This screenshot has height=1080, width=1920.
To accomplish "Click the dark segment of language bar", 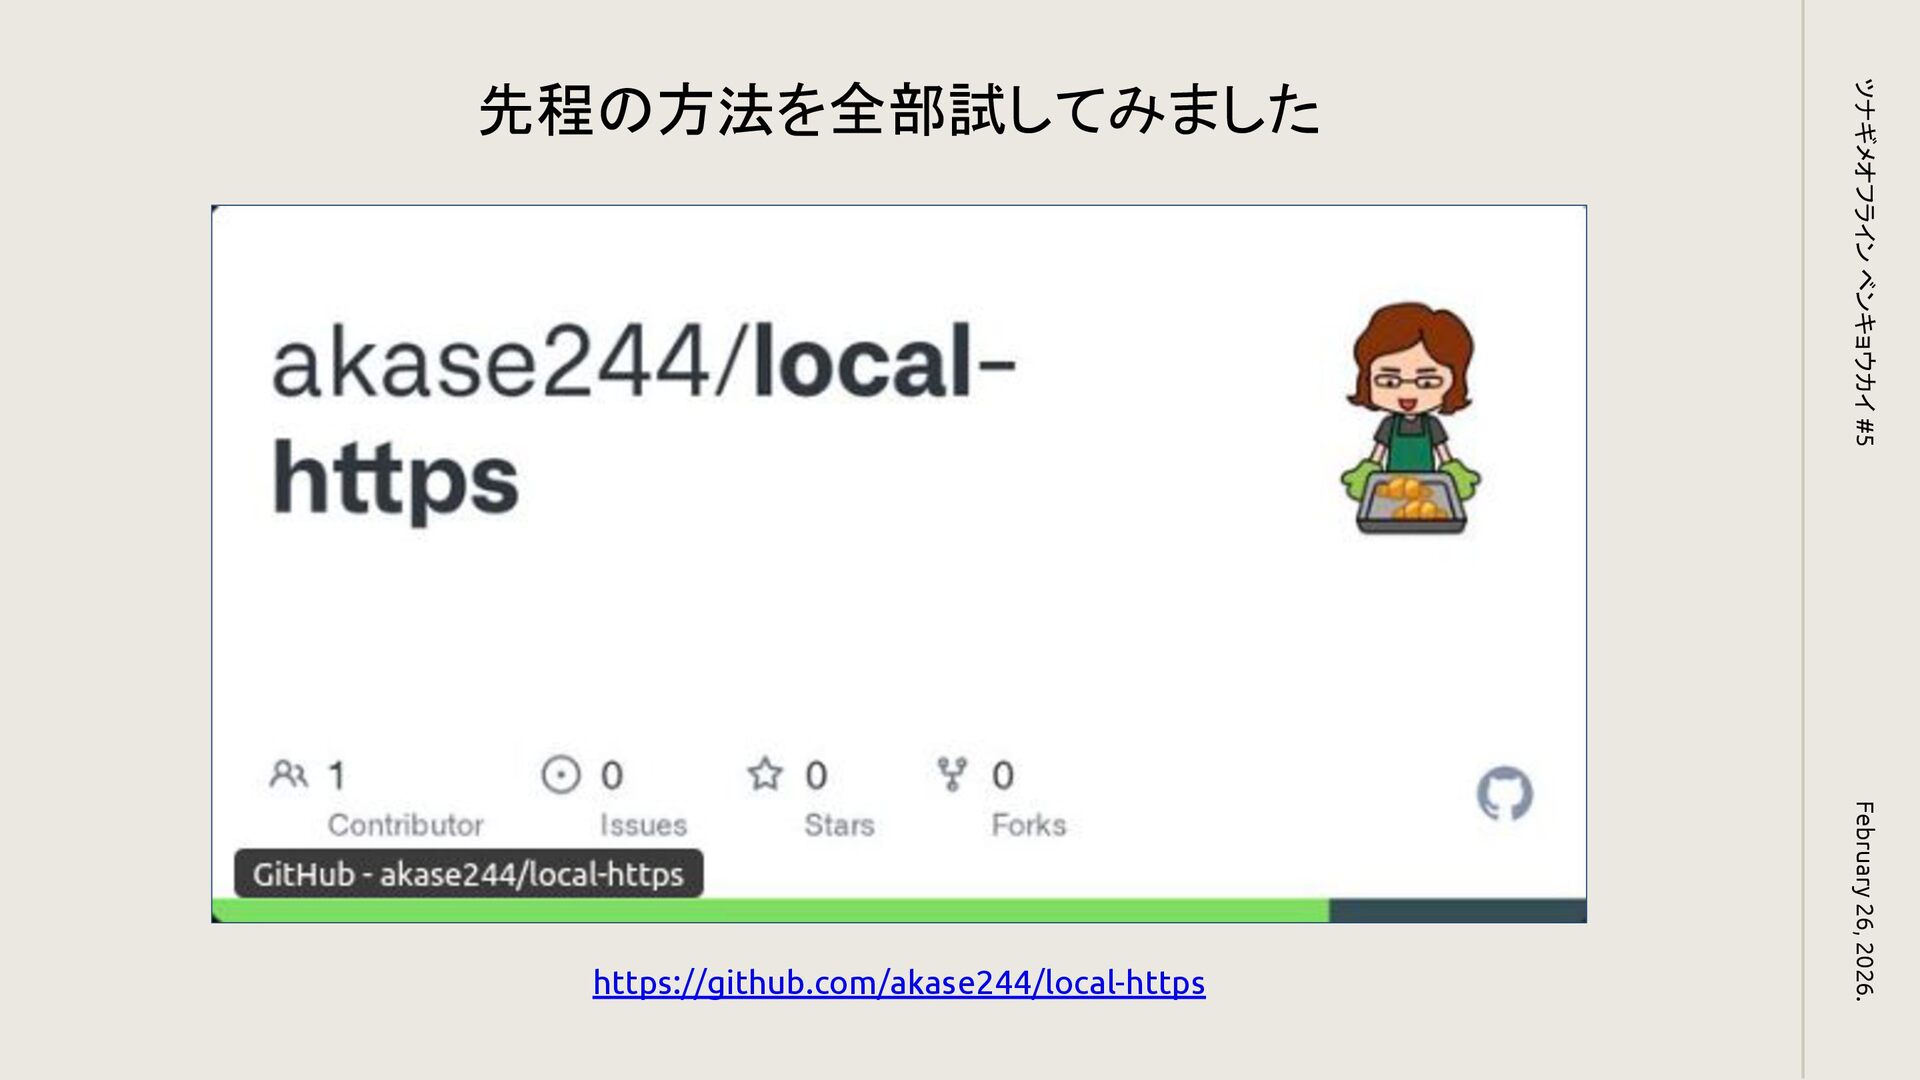I will [1457, 911].
